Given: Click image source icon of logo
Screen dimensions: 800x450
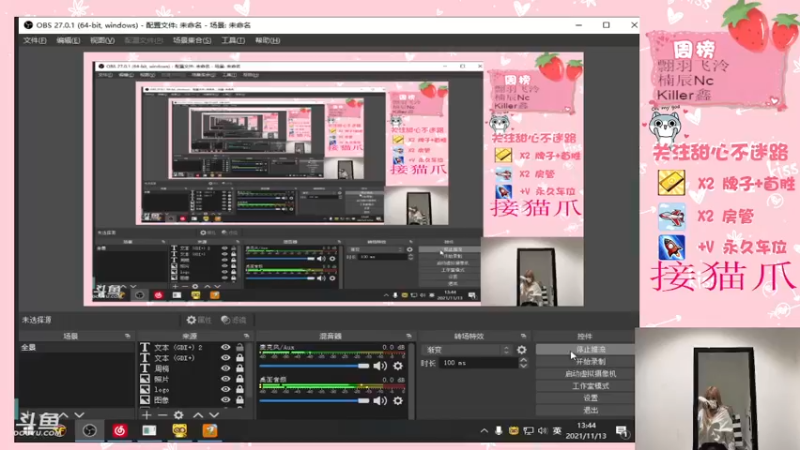Looking at the screenshot, I should click(145, 389).
